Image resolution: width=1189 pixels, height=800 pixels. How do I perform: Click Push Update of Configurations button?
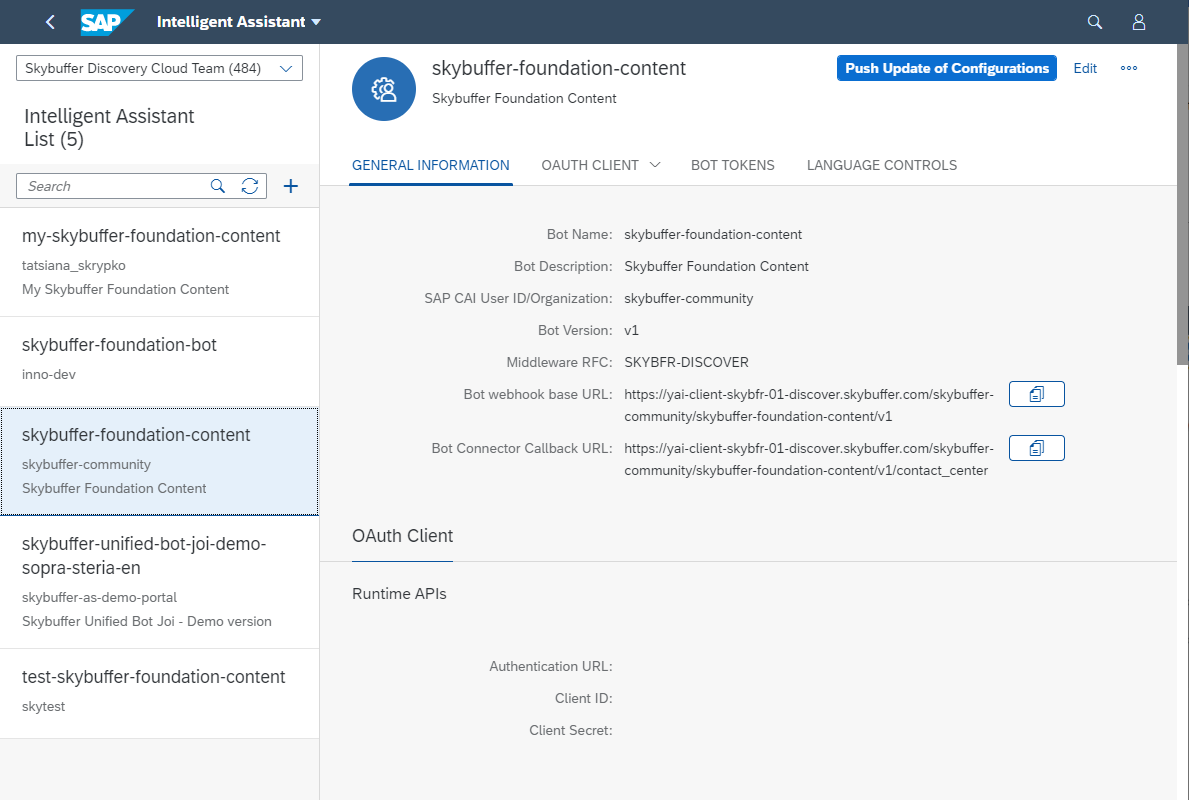pyautogui.click(x=946, y=68)
